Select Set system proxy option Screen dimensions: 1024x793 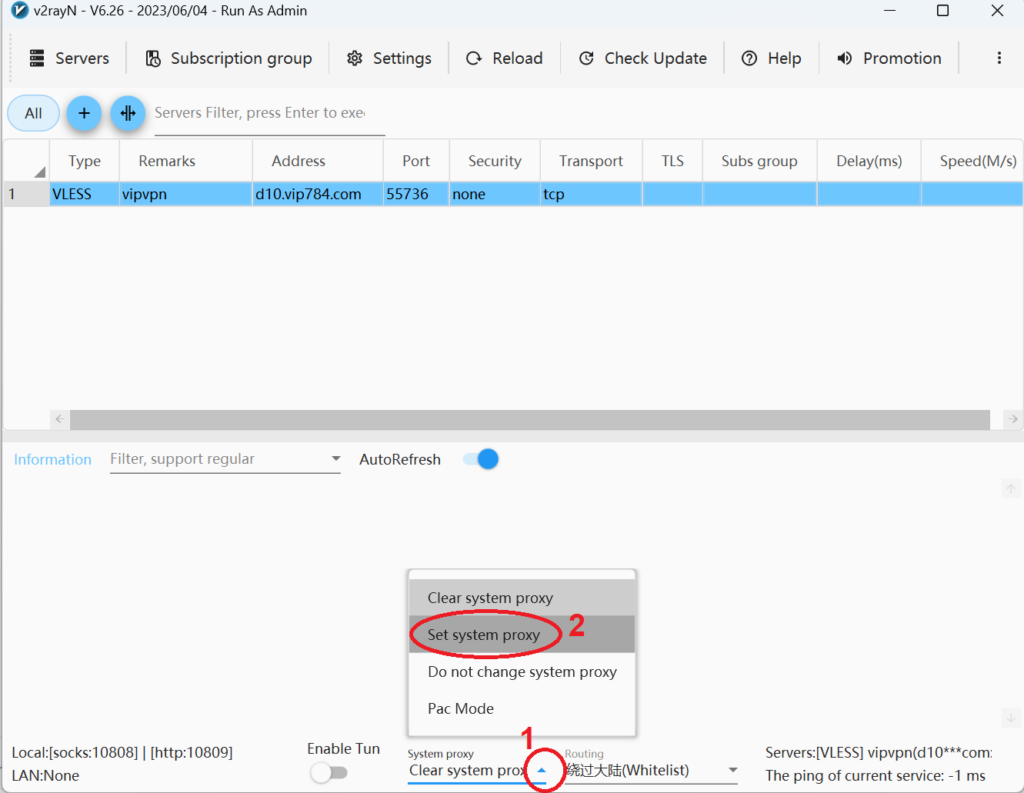tap(484, 635)
